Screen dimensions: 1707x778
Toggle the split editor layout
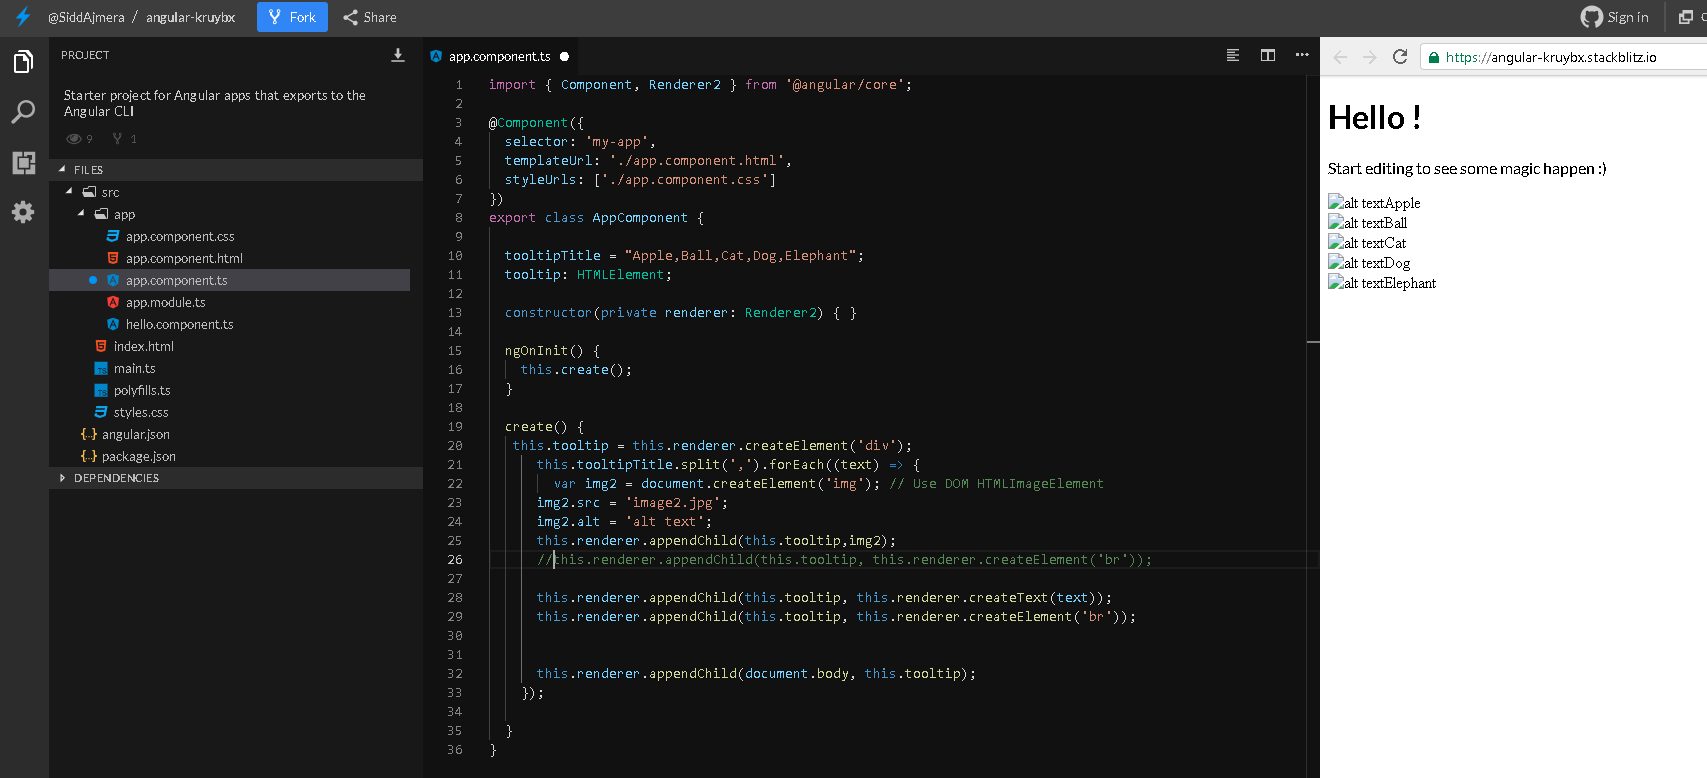(1267, 56)
